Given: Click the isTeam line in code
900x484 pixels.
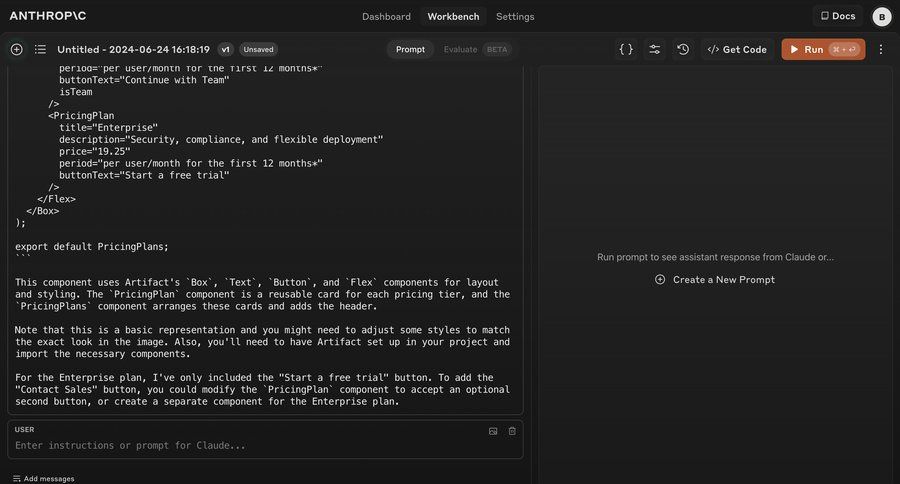Looking at the screenshot, I should (76, 92).
